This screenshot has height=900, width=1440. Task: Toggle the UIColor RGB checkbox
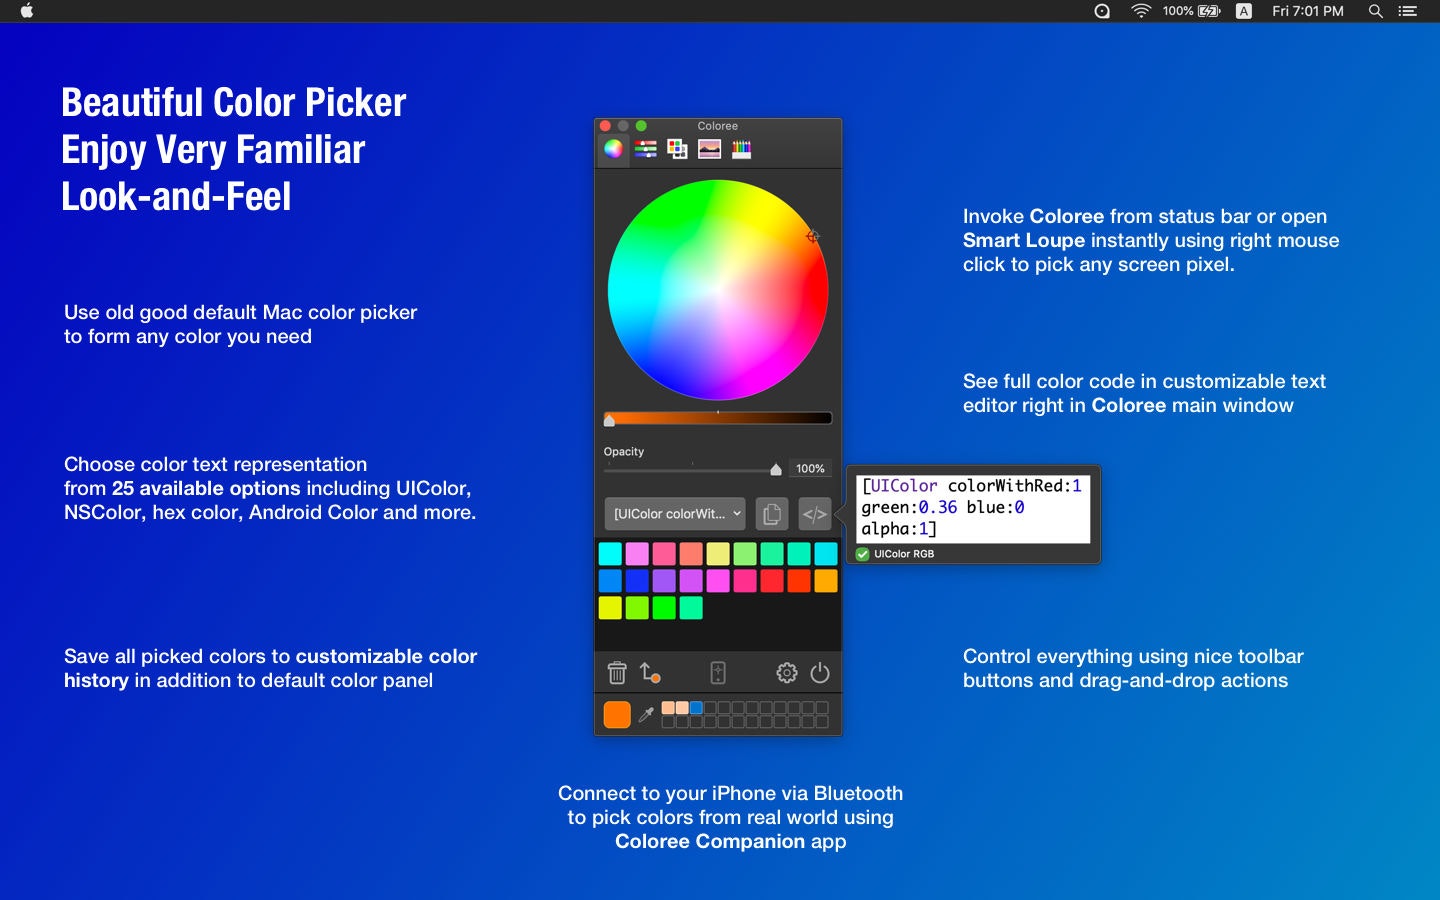(x=863, y=554)
